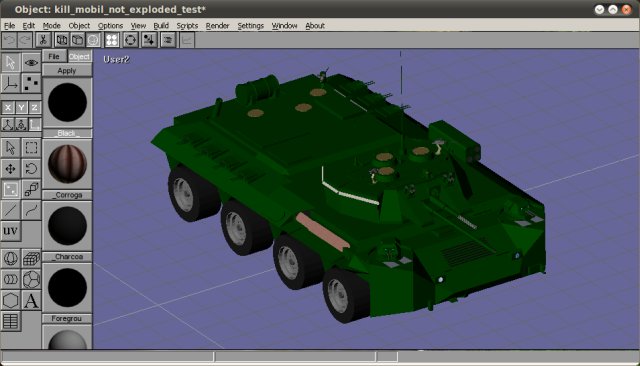Click the Redo arrow in the toolbar
This screenshot has height=366, width=640.
point(25,40)
